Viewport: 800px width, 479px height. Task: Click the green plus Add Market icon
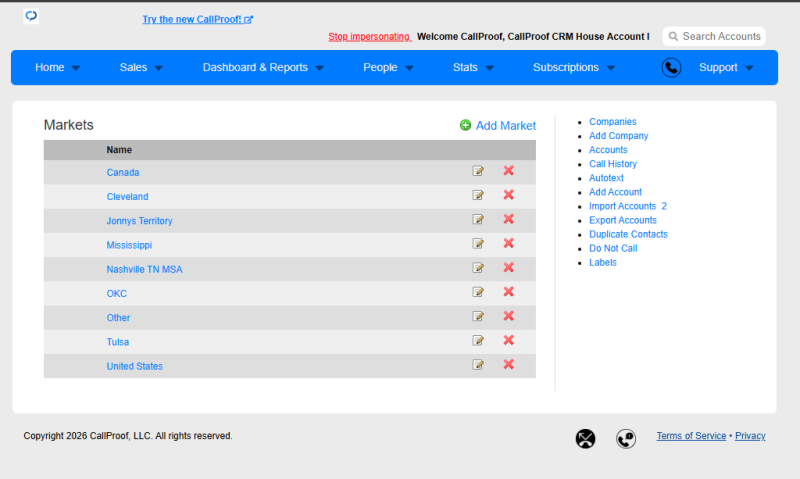click(x=465, y=125)
